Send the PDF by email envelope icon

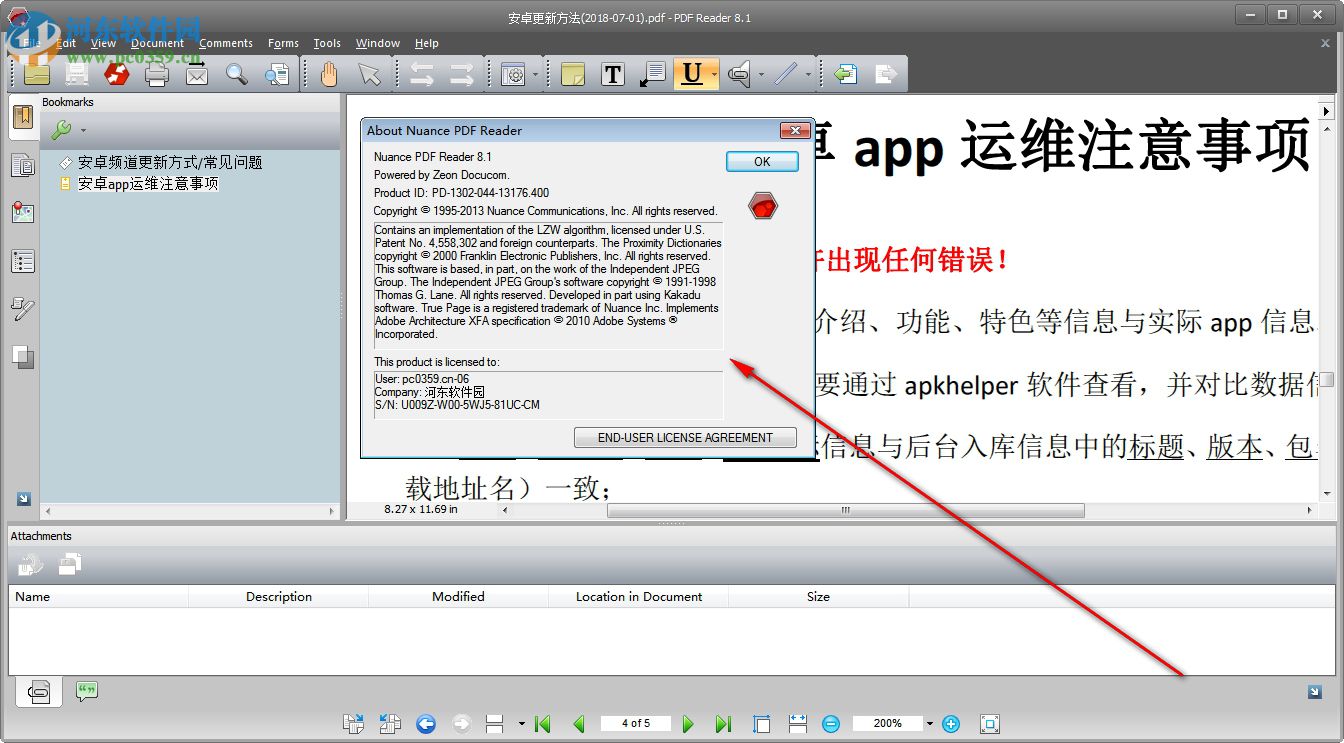pyautogui.click(x=197, y=74)
